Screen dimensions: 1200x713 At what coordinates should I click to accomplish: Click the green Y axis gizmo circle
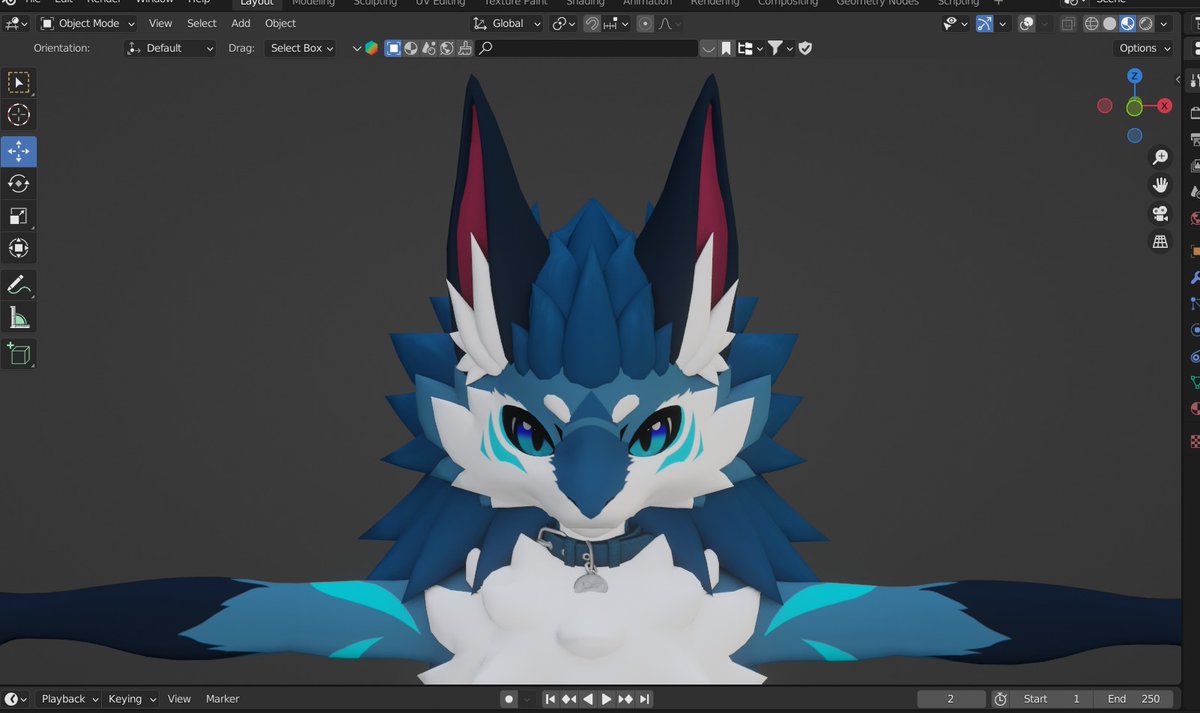[1134, 106]
